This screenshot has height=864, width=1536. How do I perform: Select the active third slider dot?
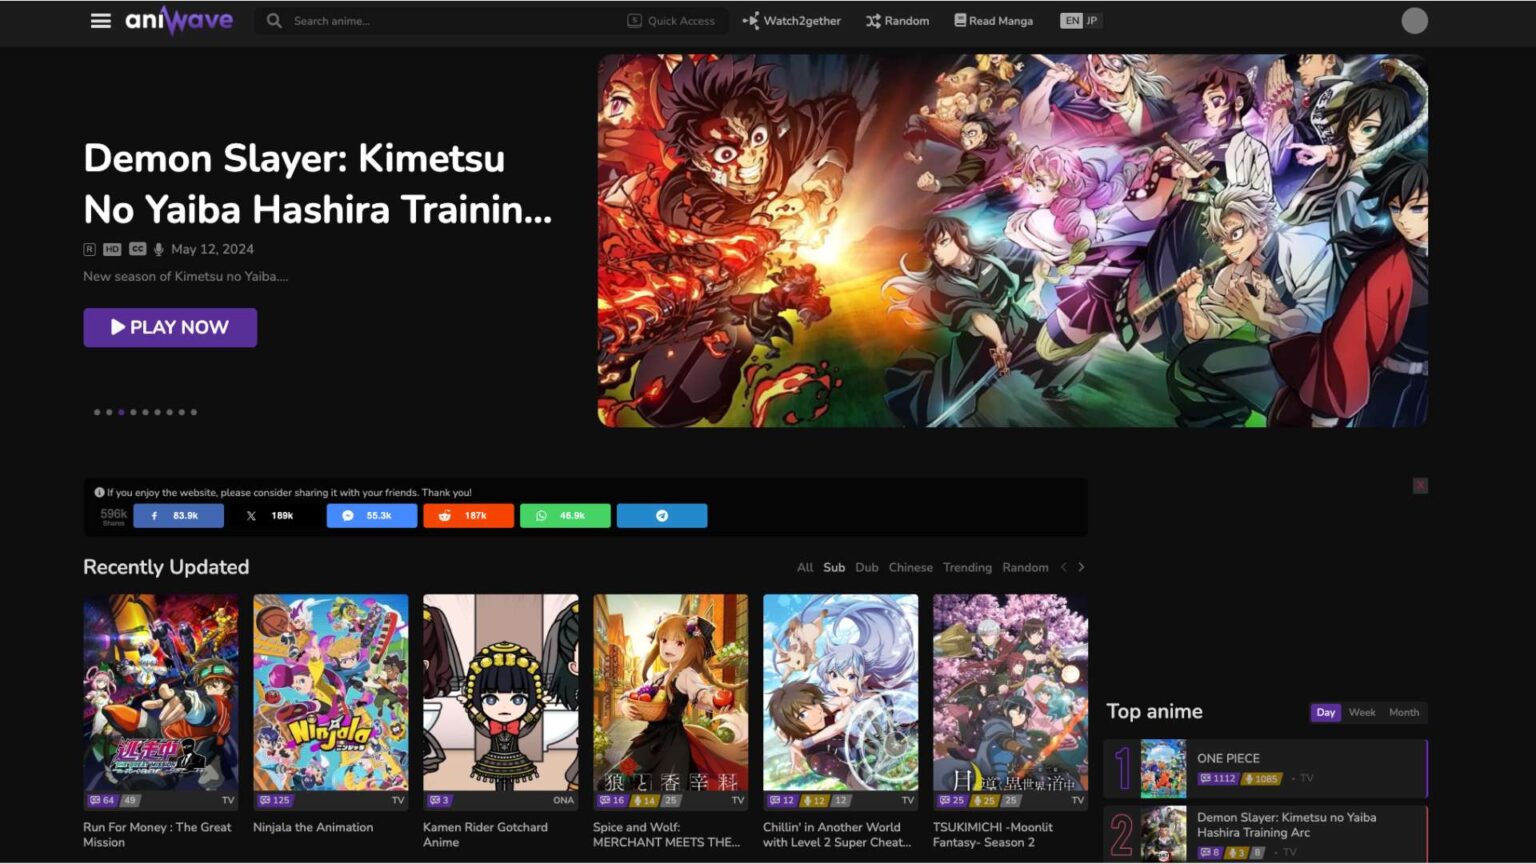(x=121, y=412)
